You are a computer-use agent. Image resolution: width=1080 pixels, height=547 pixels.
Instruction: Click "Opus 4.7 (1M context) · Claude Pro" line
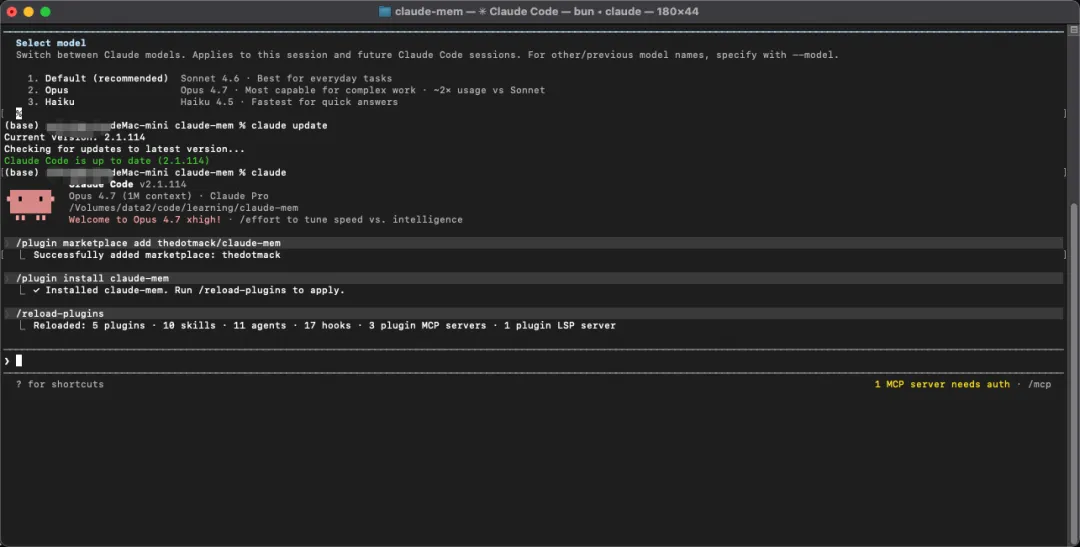169,196
